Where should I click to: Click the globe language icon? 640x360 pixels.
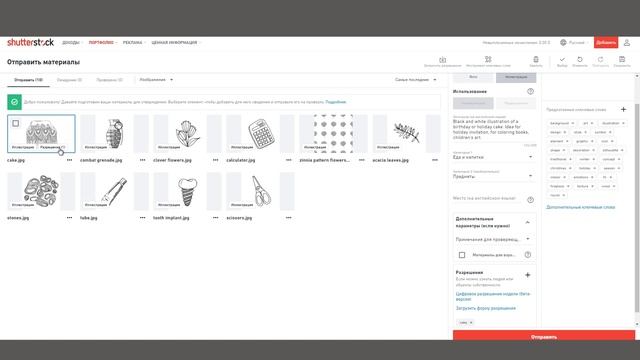point(563,42)
